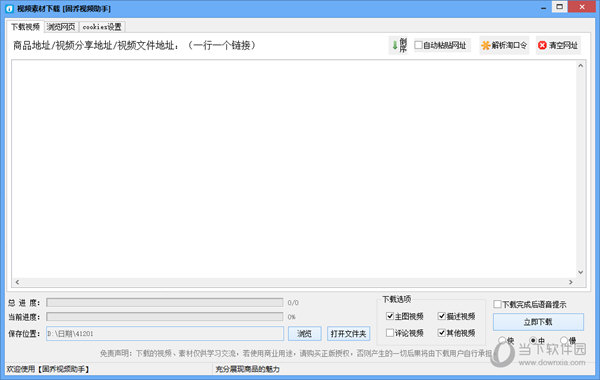This screenshot has height=380, width=600.
Task: Click the 保存位置 path field
Action: click(x=165, y=334)
